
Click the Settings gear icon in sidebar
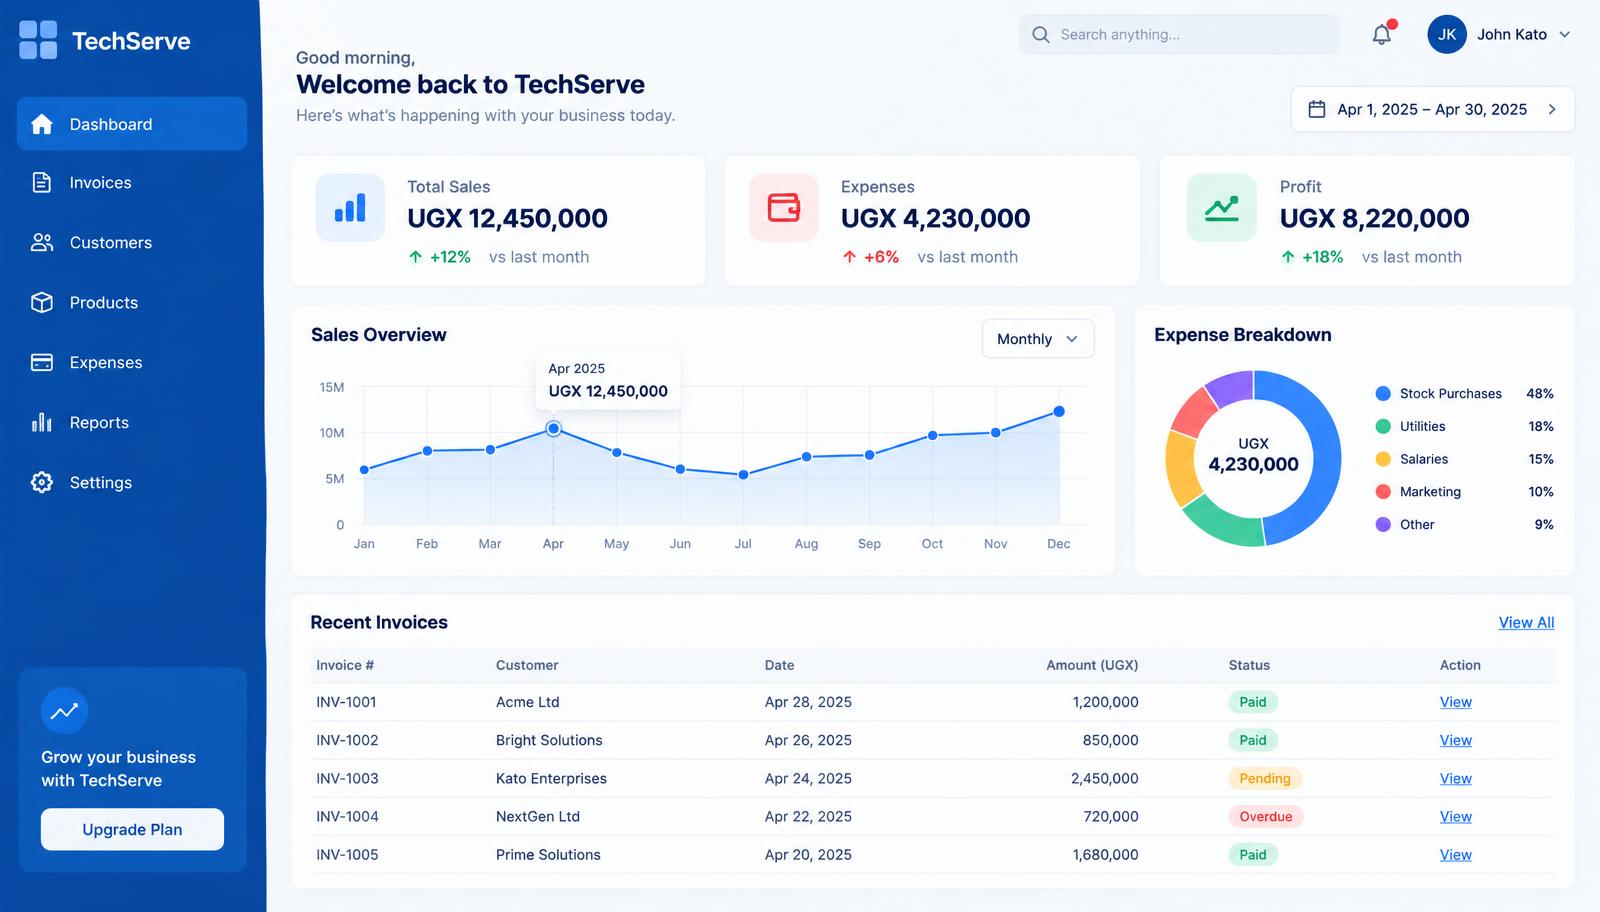click(42, 482)
